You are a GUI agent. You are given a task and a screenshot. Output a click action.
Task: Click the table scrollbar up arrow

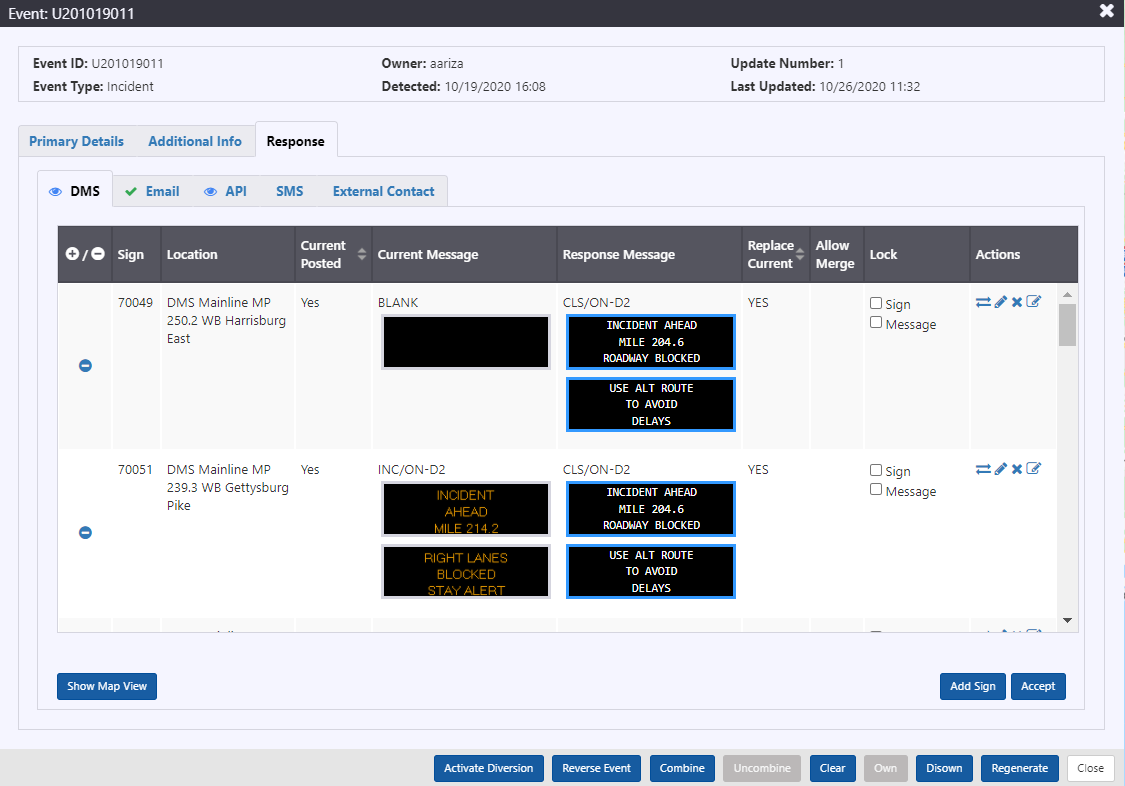1067,294
